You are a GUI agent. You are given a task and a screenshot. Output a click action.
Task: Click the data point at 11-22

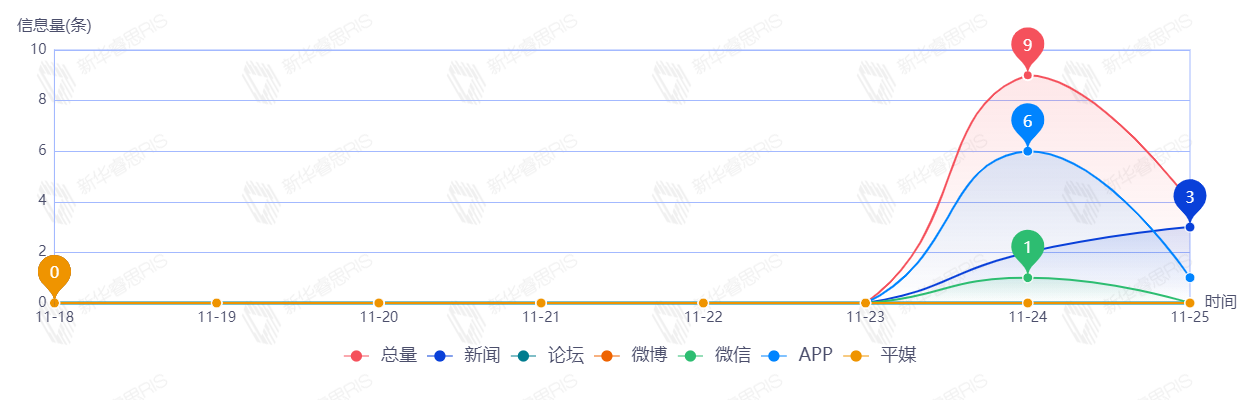pos(703,303)
